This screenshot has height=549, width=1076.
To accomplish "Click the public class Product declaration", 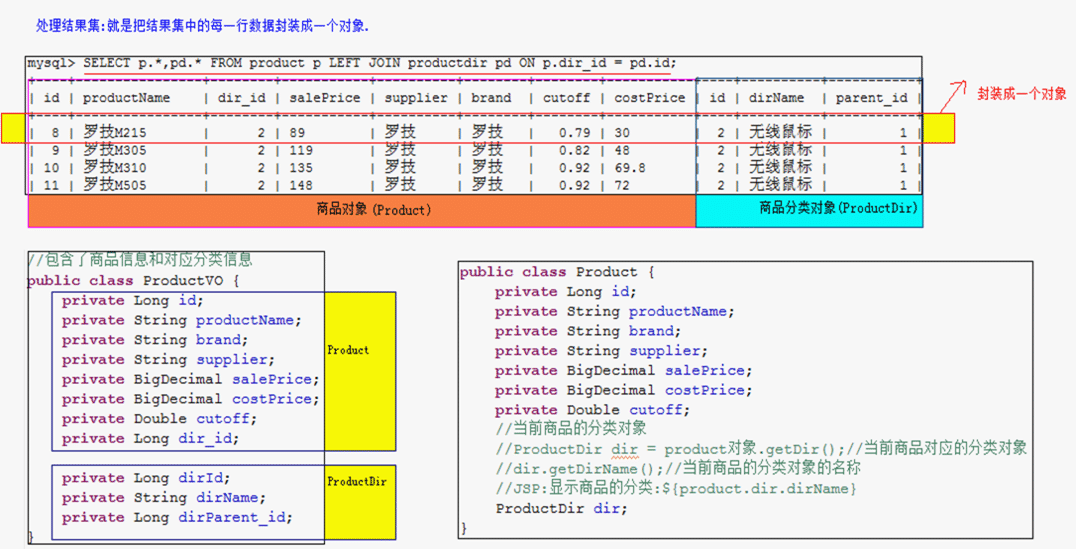I will pos(556,272).
